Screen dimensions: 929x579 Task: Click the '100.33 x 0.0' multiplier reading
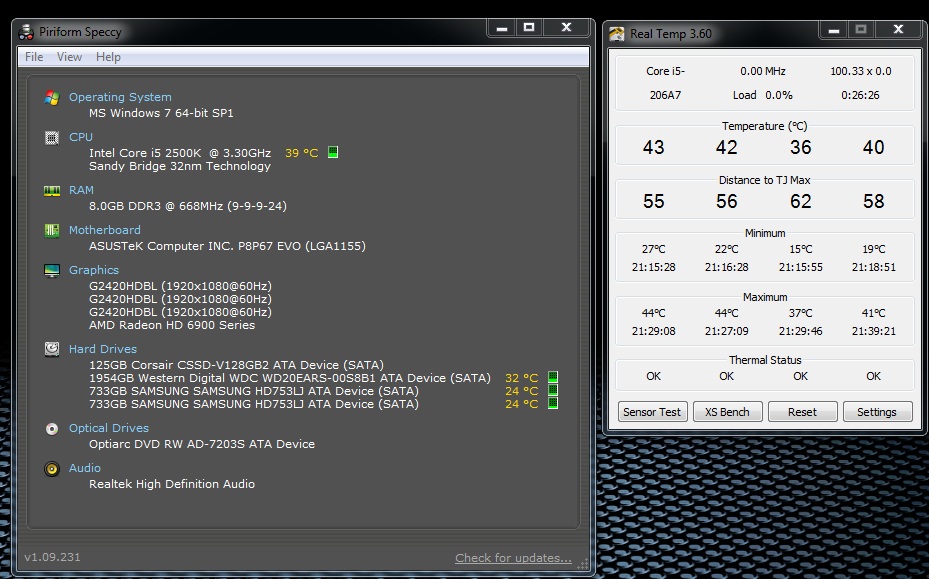pos(860,71)
